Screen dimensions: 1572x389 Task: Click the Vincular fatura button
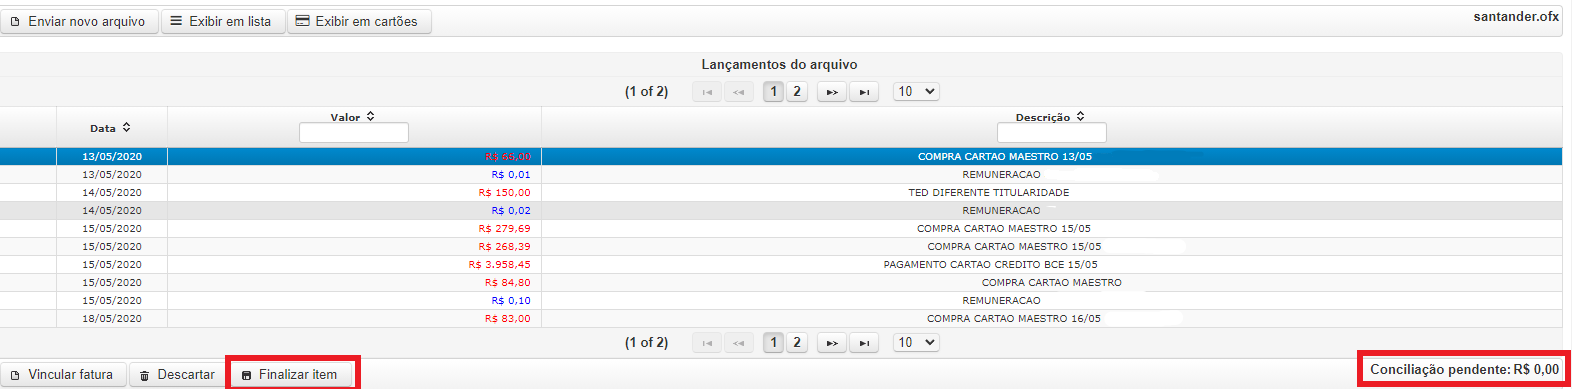63,375
